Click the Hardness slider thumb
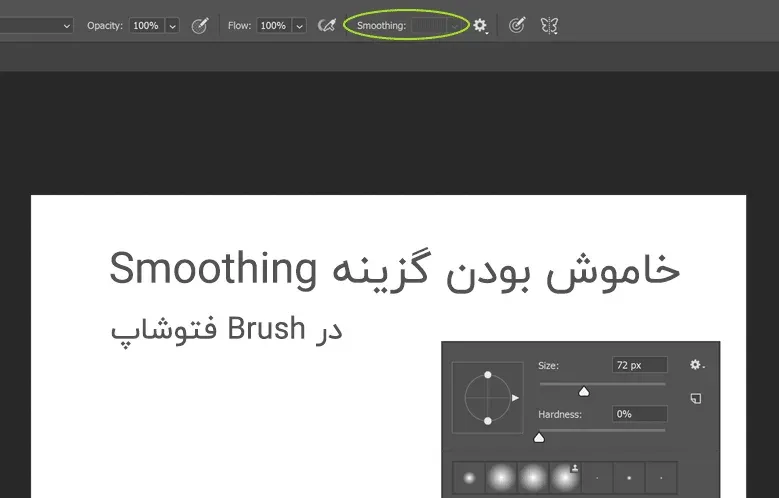Viewport: 779px width, 498px height. pos(539,437)
